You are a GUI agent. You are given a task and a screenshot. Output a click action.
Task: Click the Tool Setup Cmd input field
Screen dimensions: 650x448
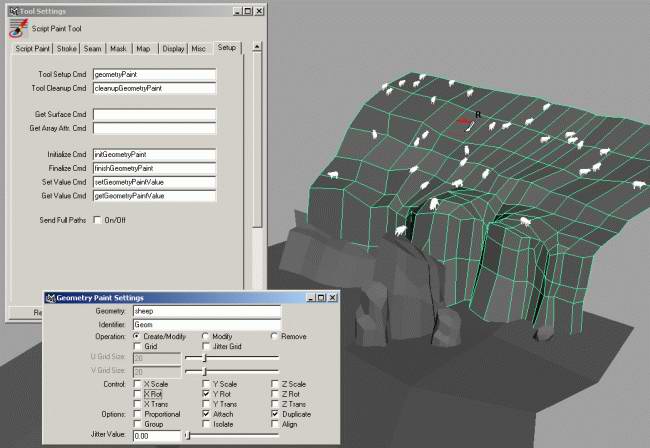(154, 75)
